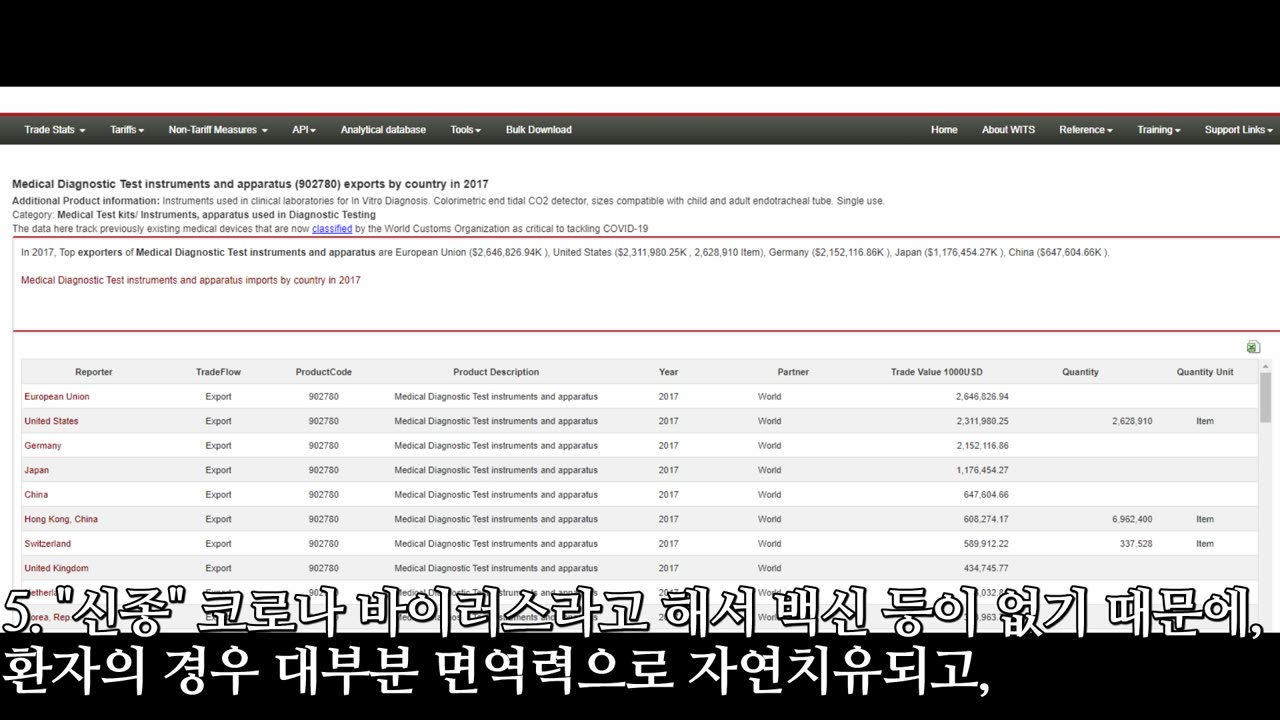Viewport: 1280px width, 720px height.
Task: Open China reporter link
Action: tap(36, 495)
